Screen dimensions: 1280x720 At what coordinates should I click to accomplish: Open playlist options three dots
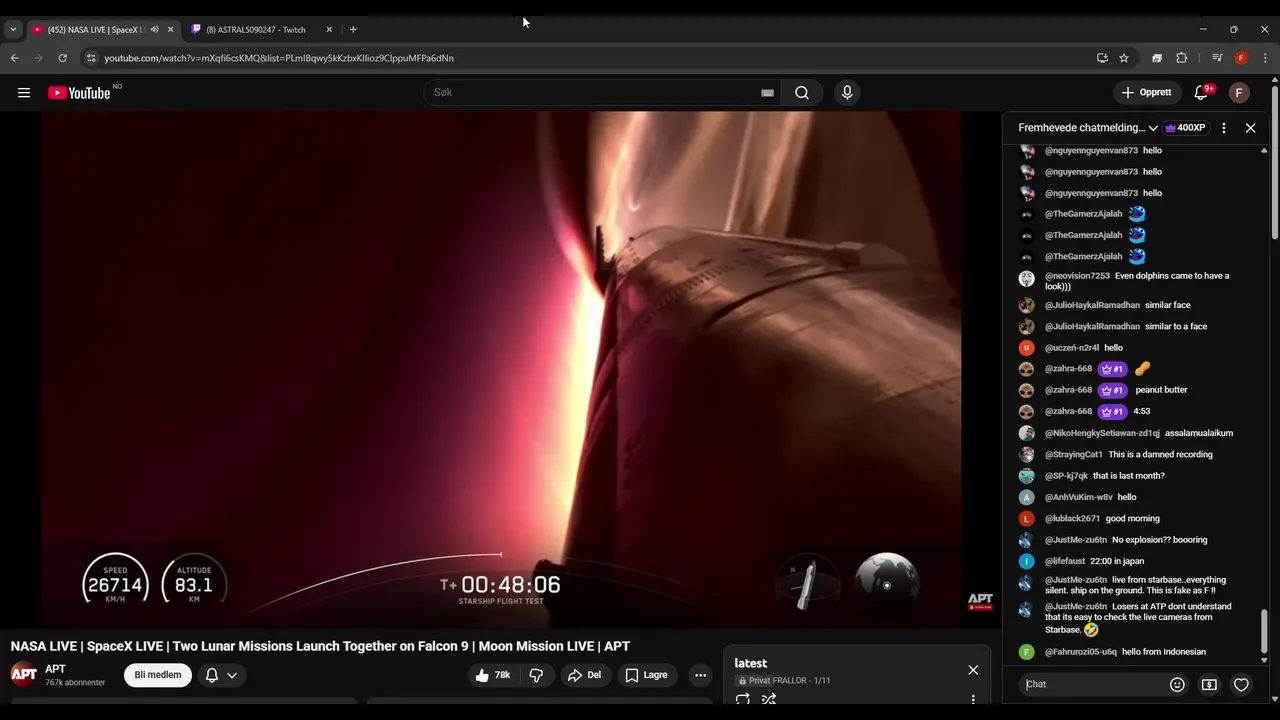click(x=973, y=699)
